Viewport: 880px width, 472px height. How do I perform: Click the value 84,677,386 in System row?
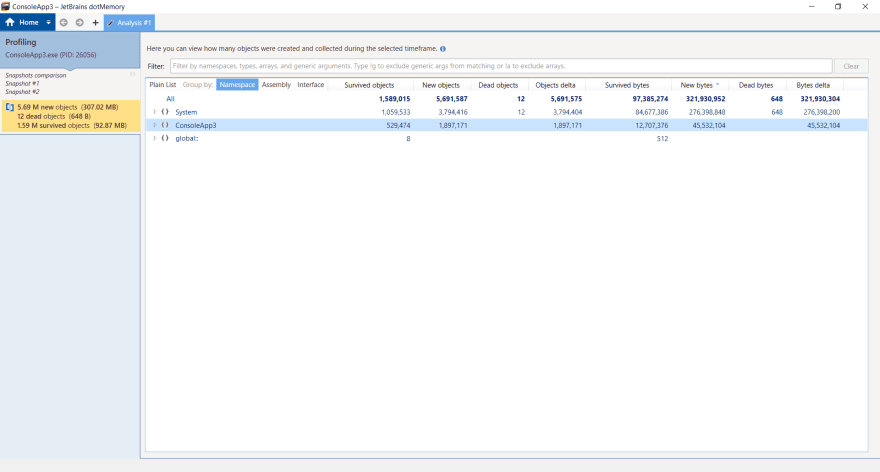point(652,112)
